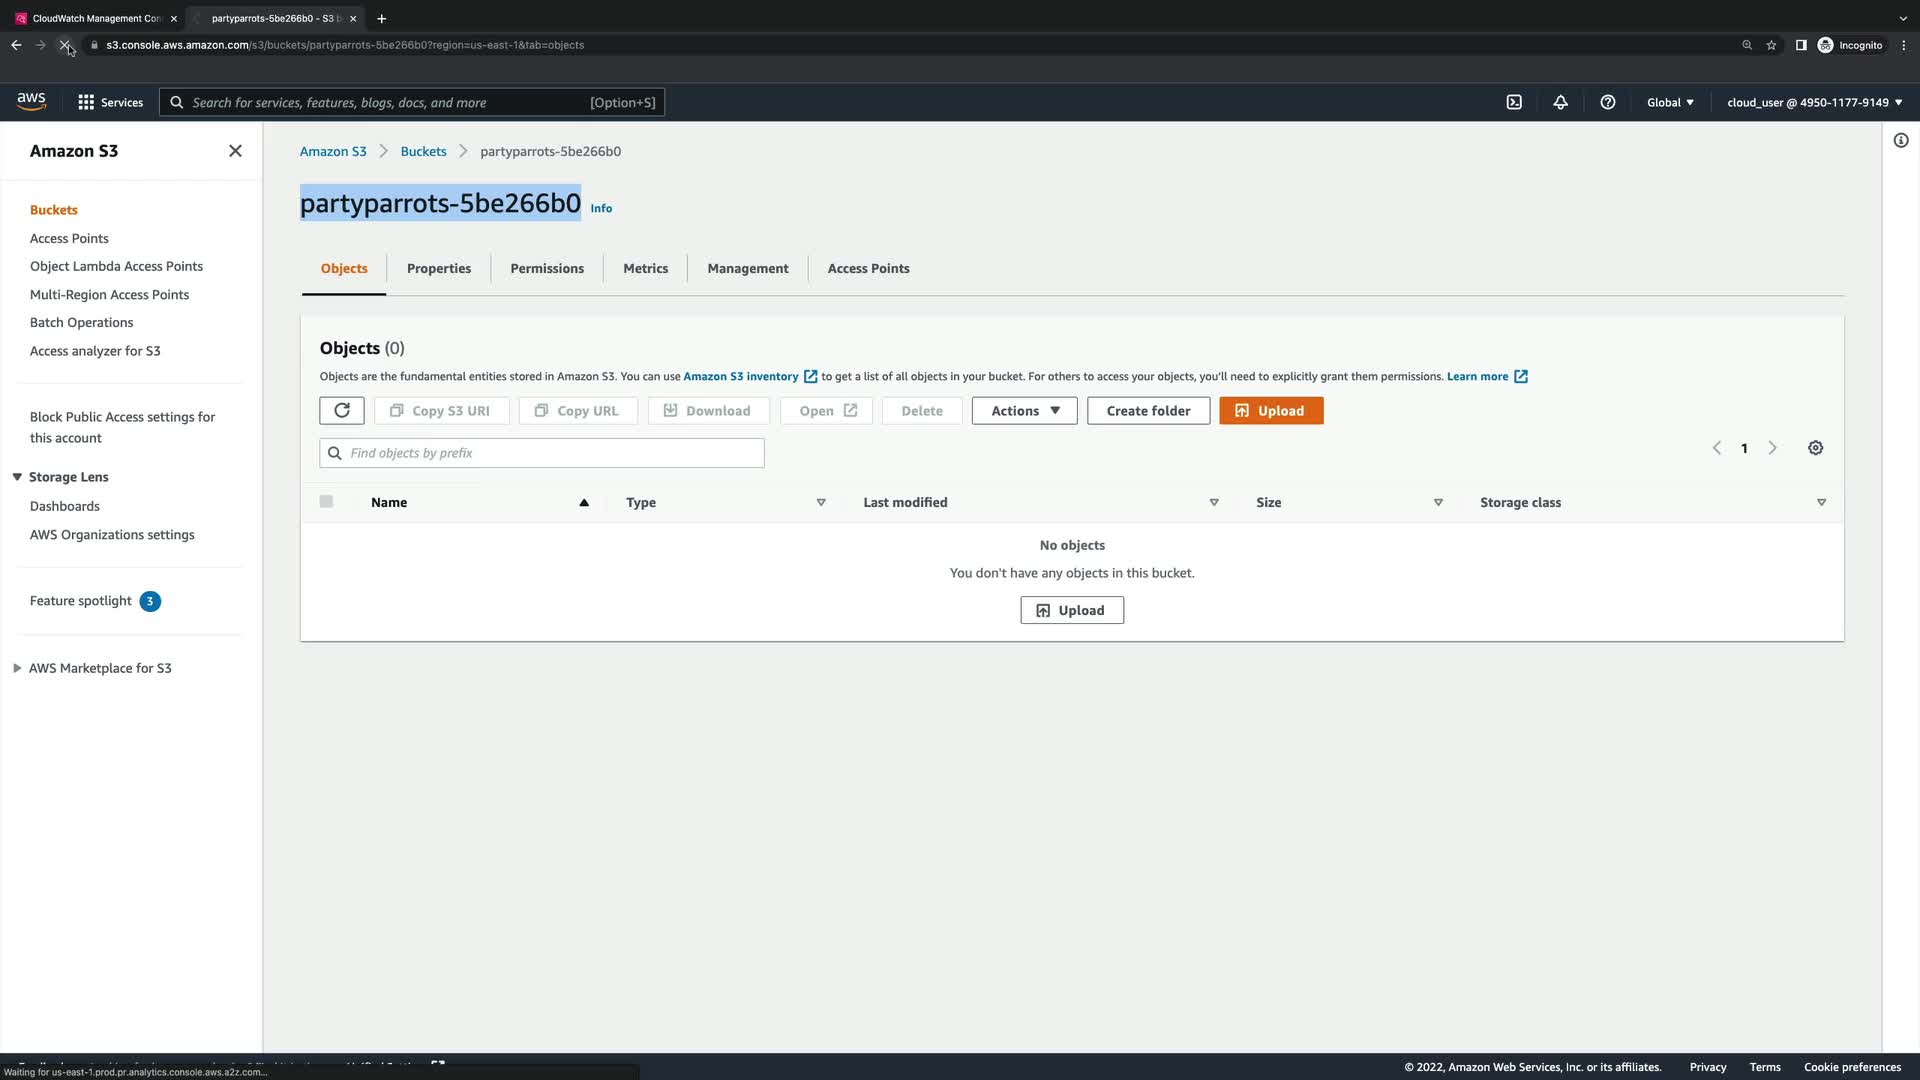Open the Services grid menu
1920x1080 pixels.
(x=110, y=102)
